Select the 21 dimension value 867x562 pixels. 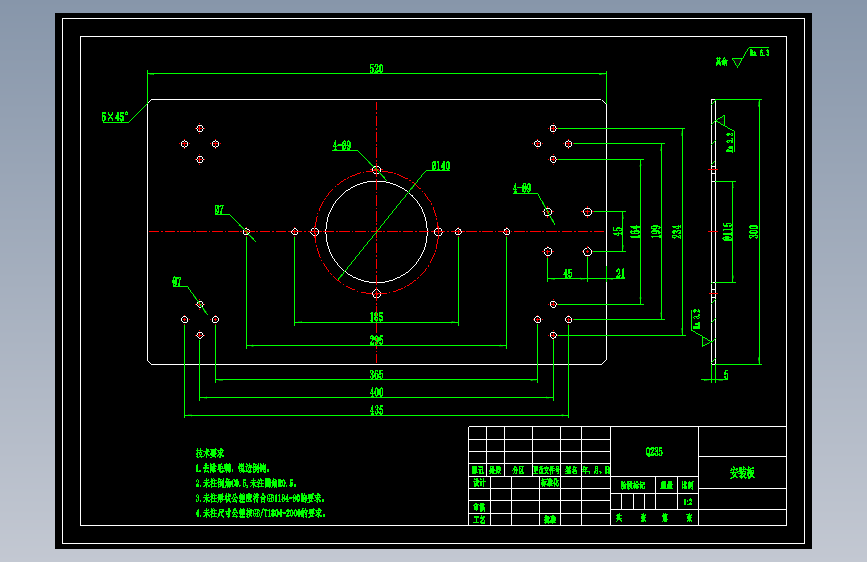(x=620, y=273)
